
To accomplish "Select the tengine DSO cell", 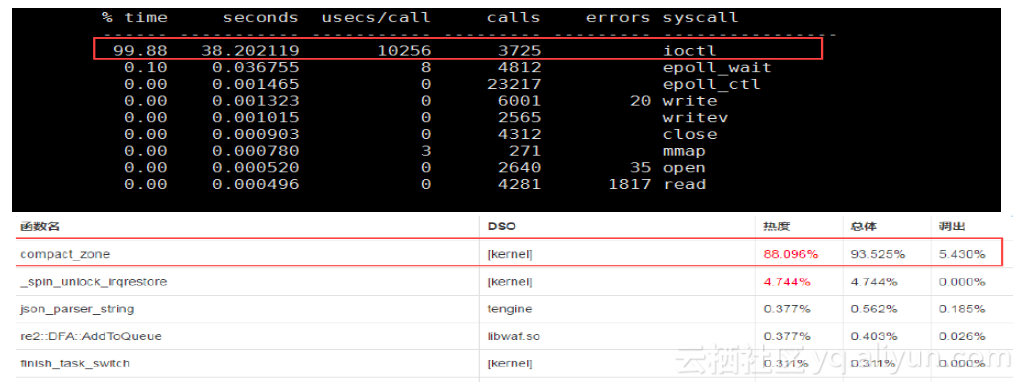I will 510,308.
